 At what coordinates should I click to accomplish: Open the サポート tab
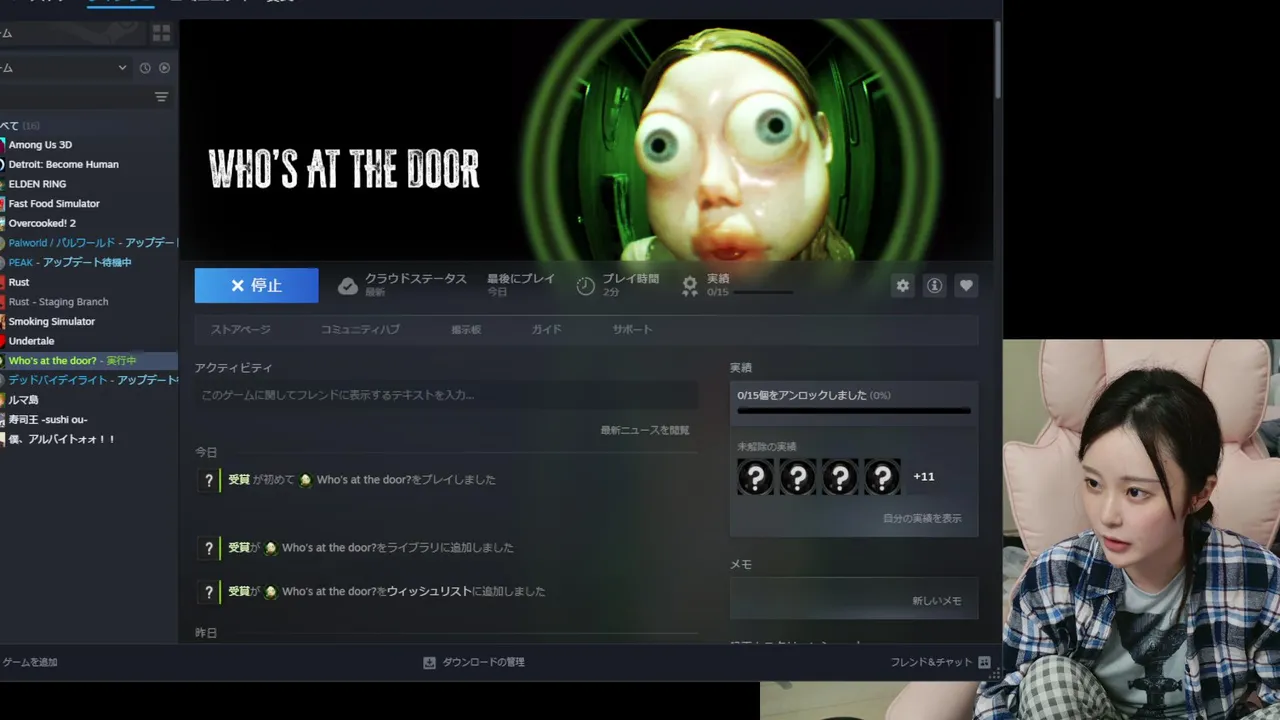click(x=632, y=329)
